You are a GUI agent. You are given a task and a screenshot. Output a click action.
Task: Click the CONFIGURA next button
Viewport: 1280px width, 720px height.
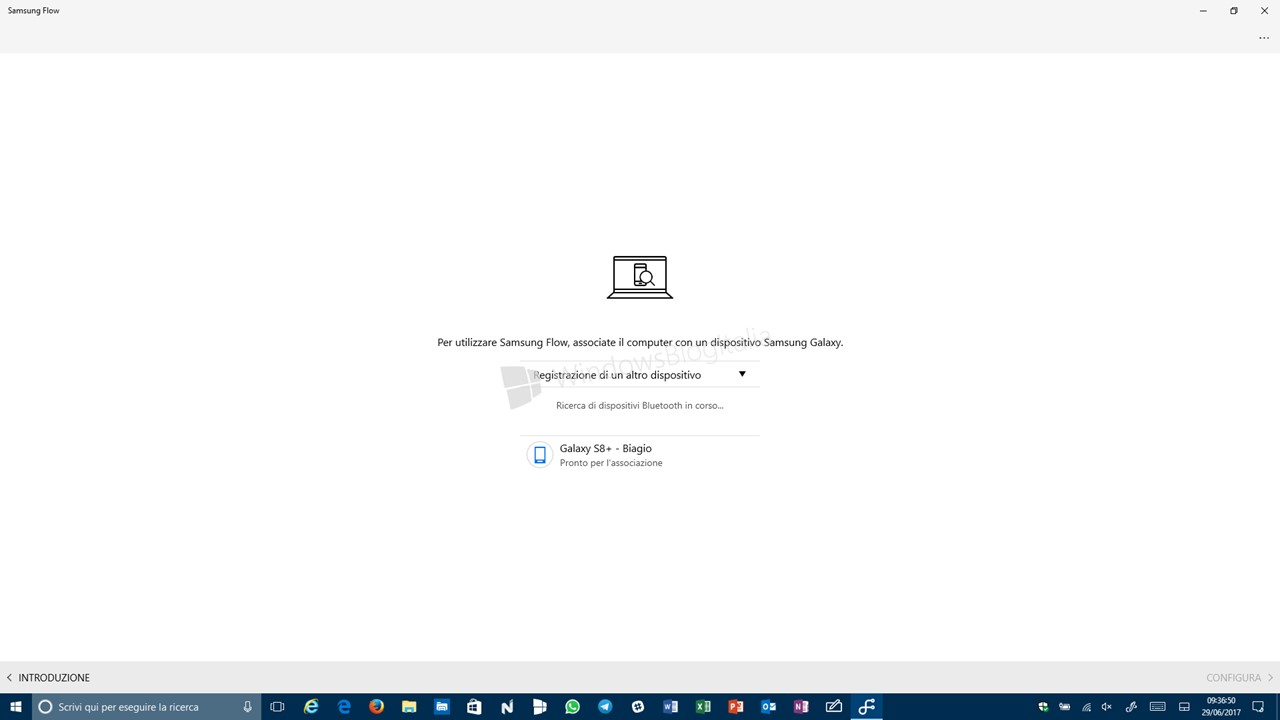(x=1240, y=677)
